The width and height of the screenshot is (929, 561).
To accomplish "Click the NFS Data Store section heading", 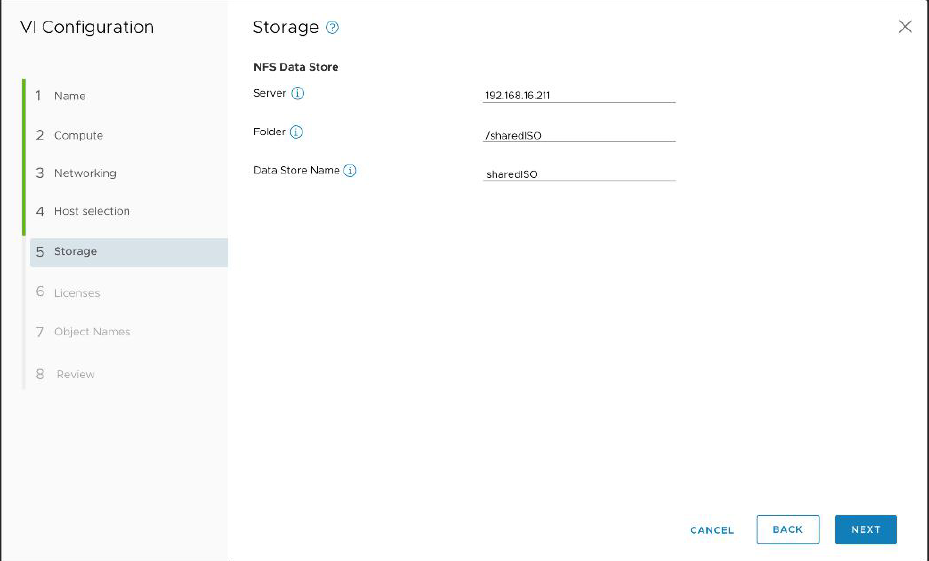I will (296, 67).
